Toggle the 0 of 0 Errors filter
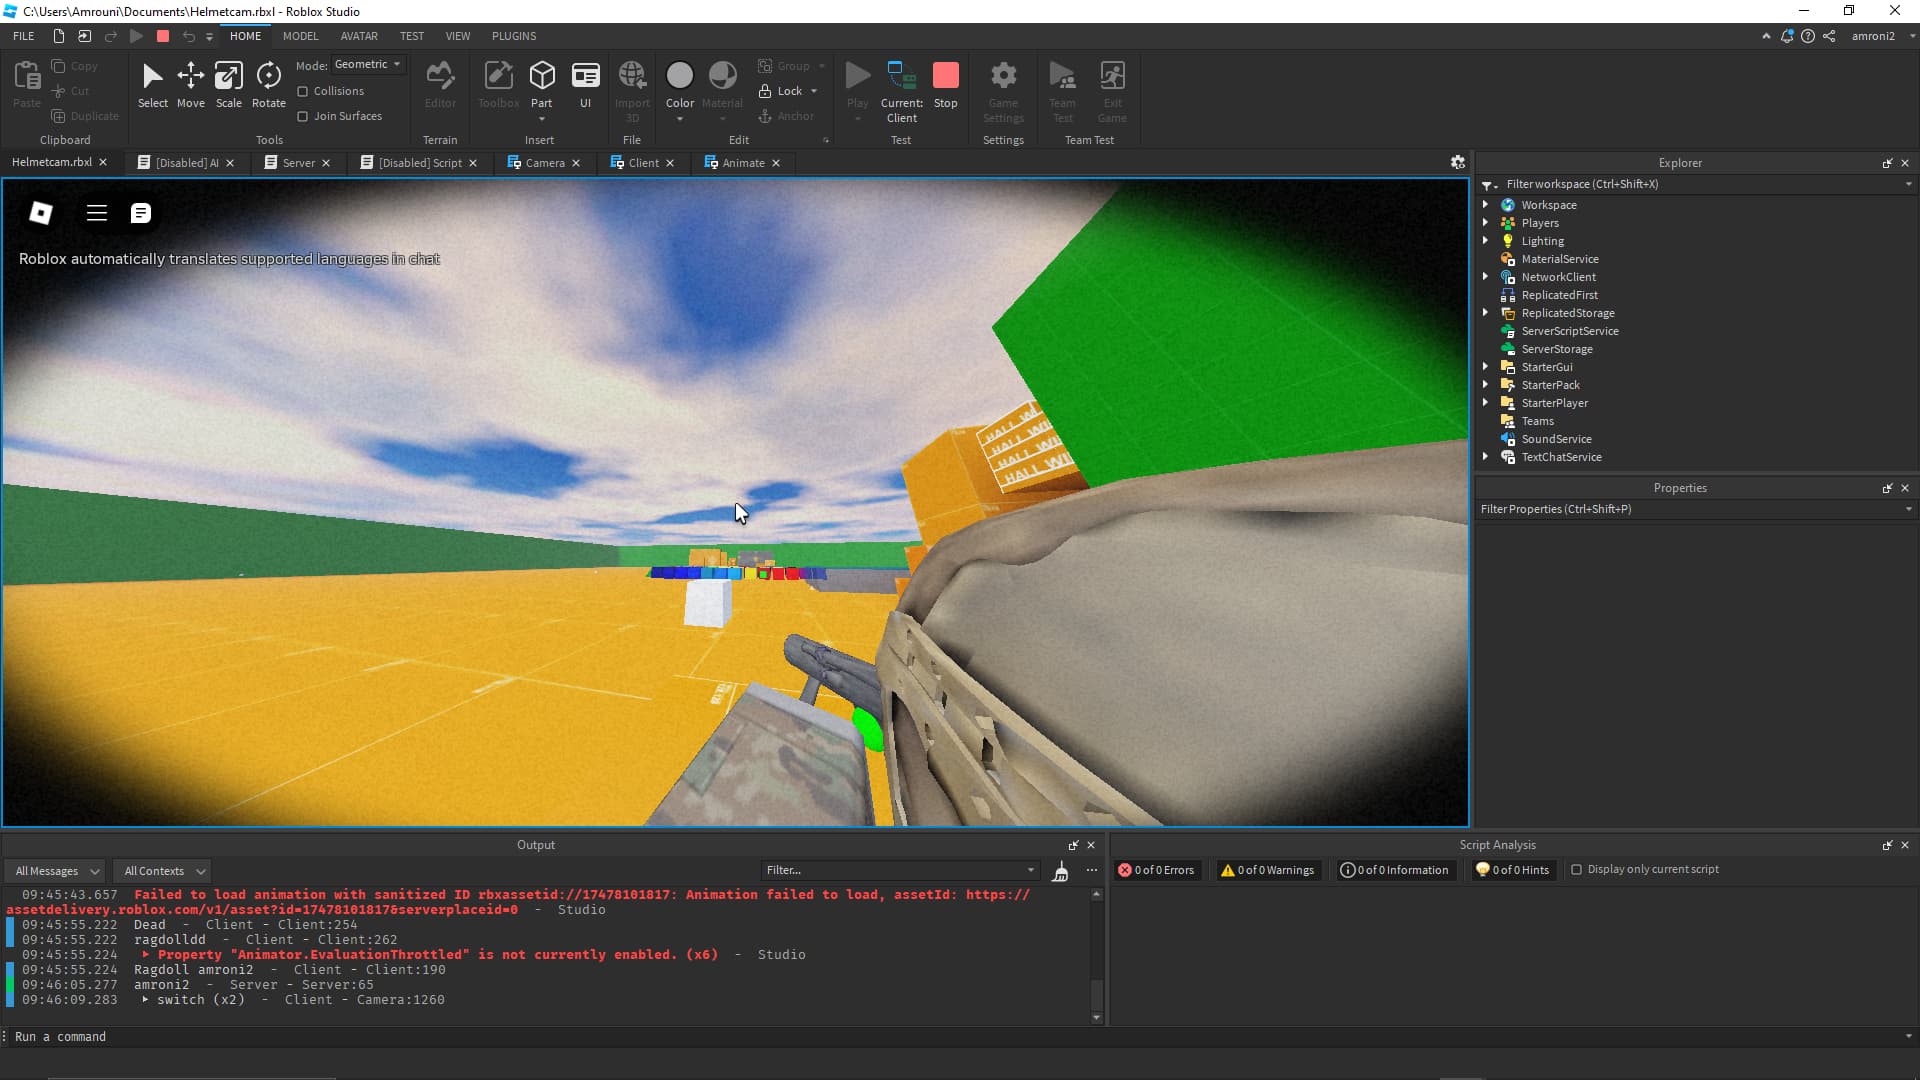Screen dimensions: 1920x1080 click(1157, 870)
